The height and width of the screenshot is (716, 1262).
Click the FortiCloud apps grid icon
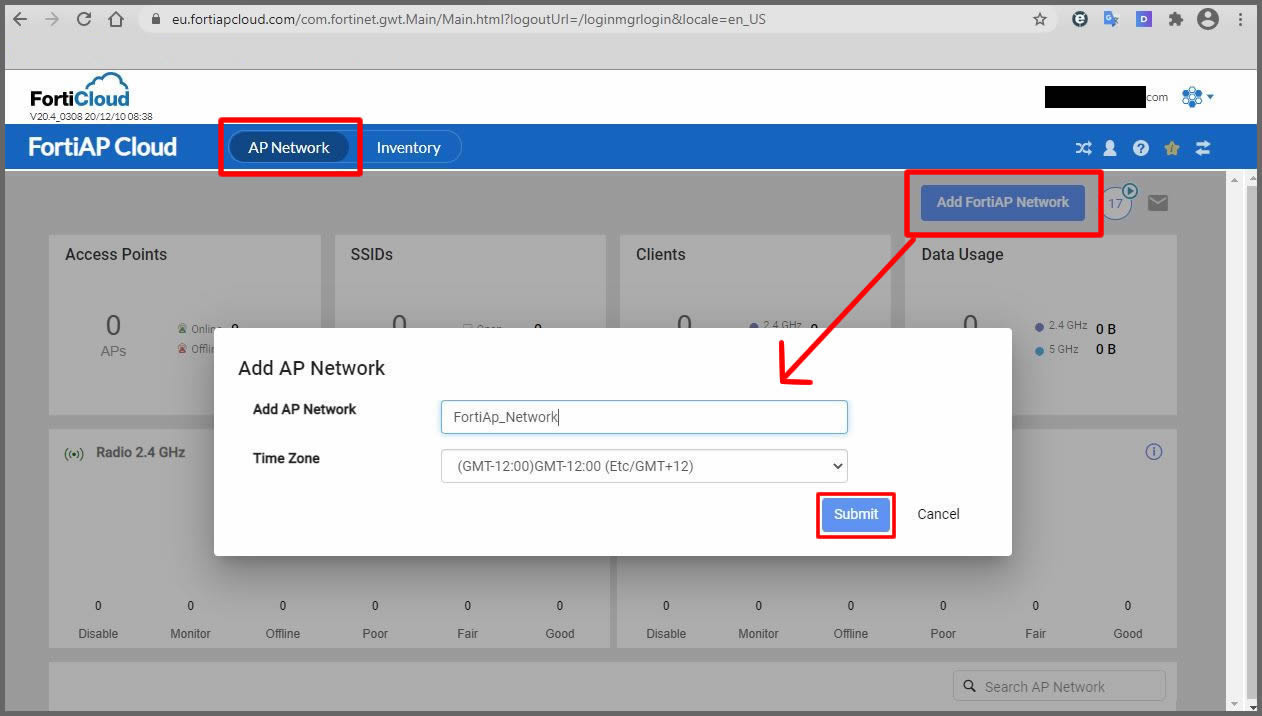click(1191, 96)
